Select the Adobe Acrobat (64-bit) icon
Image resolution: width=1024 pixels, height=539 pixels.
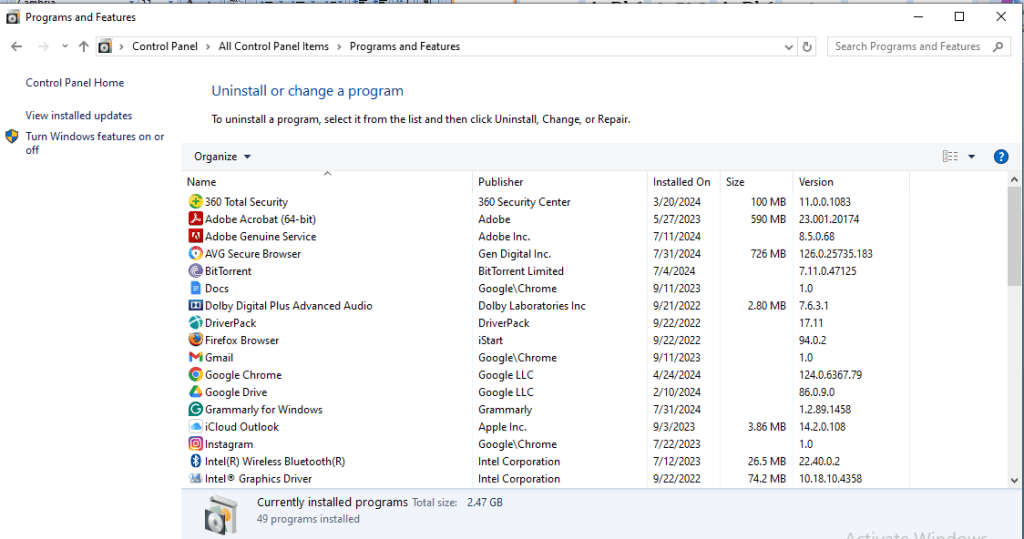point(196,219)
